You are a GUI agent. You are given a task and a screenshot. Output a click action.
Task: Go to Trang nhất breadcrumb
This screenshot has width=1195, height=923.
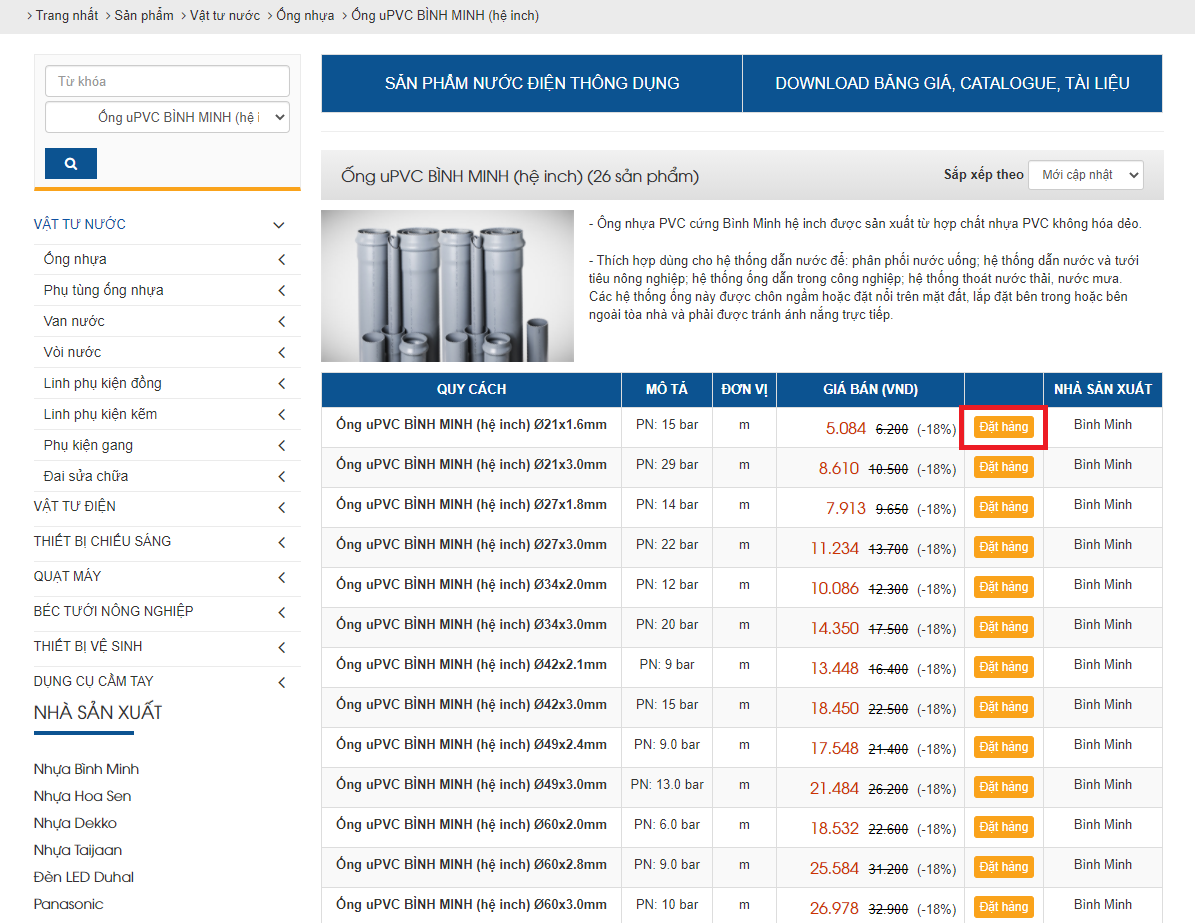[66, 15]
